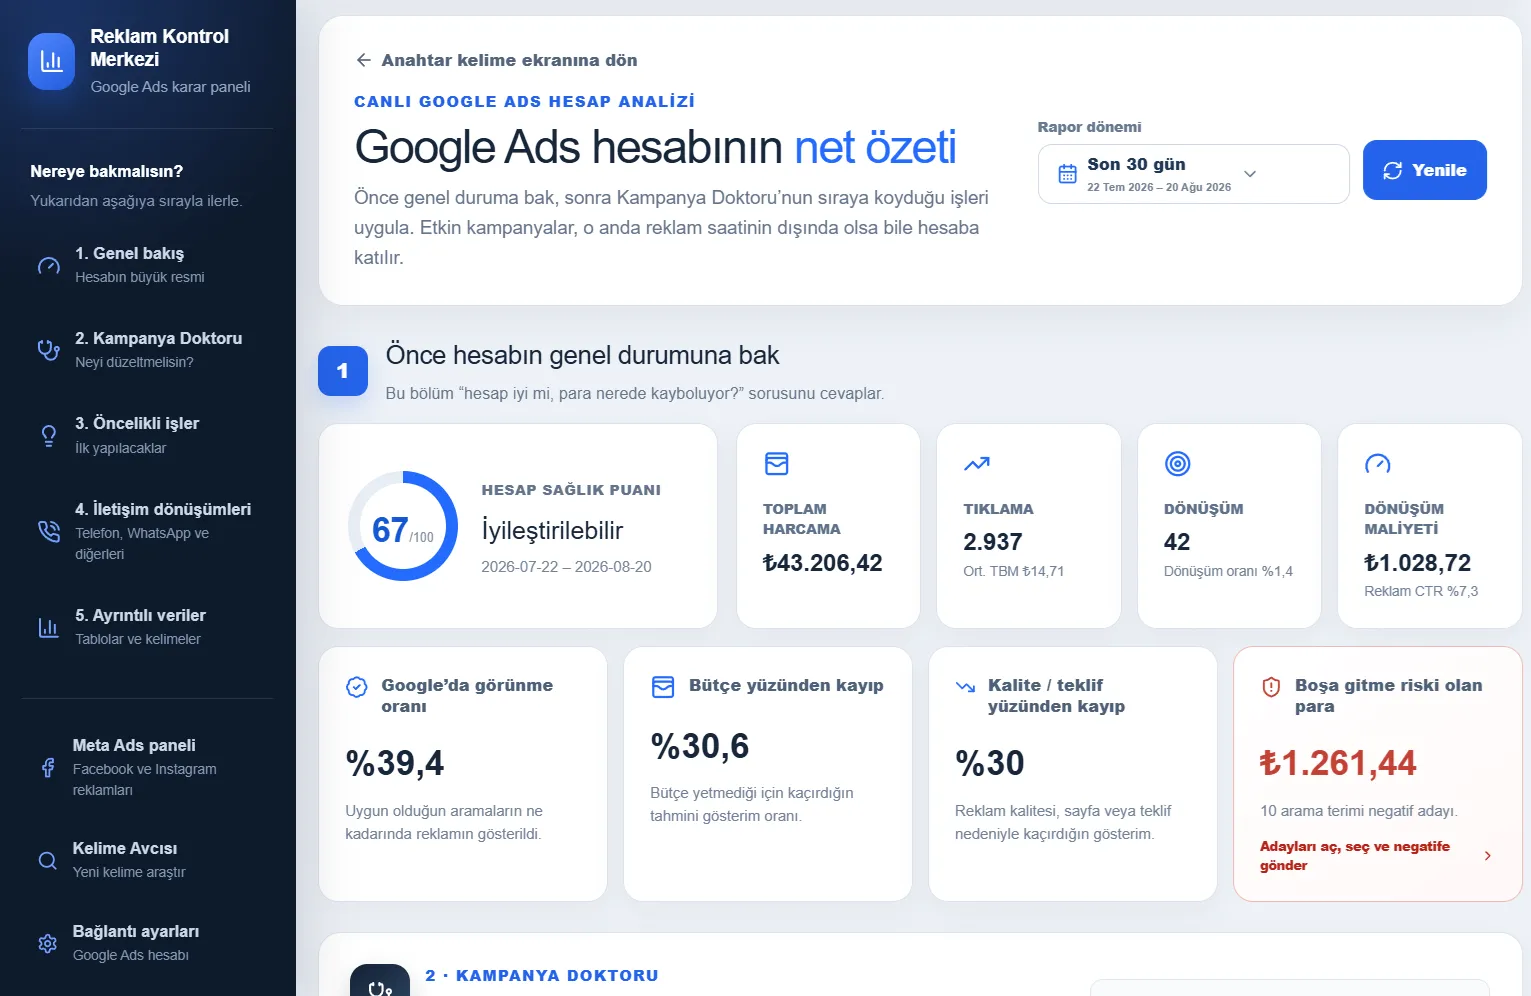Image resolution: width=1531 pixels, height=996 pixels.
Task: Go to 2. Kampanya Doktoru
Action: 147,350
